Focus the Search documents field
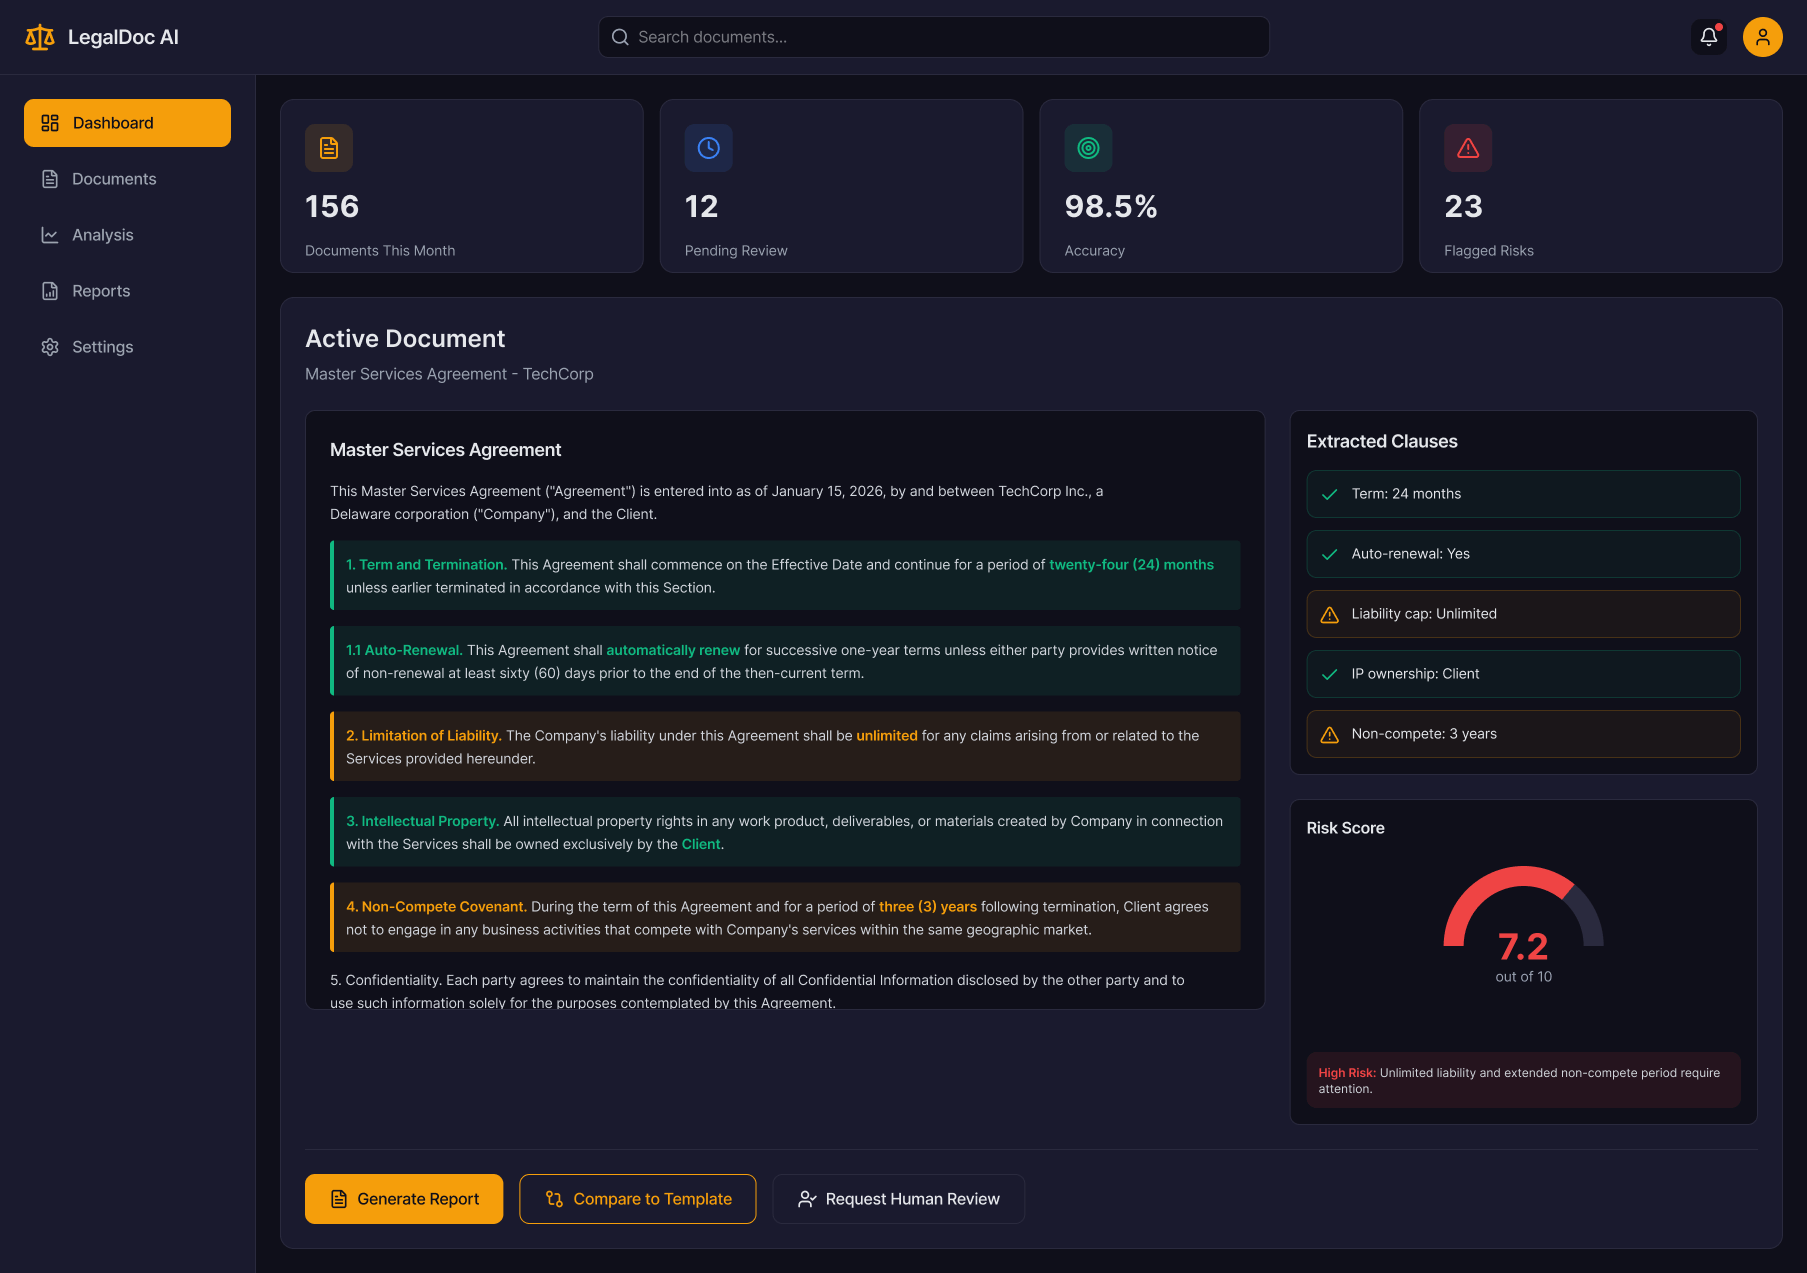This screenshot has width=1807, height=1273. click(933, 37)
